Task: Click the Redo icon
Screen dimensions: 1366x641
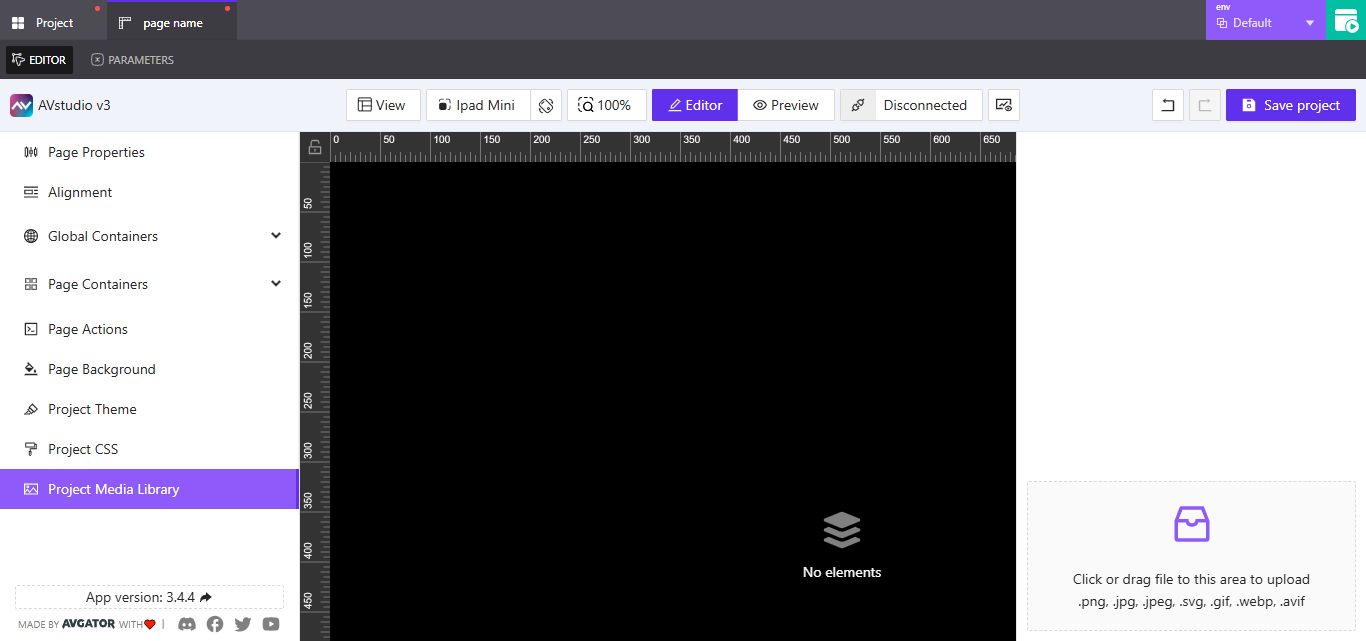Action: click(1204, 104)
